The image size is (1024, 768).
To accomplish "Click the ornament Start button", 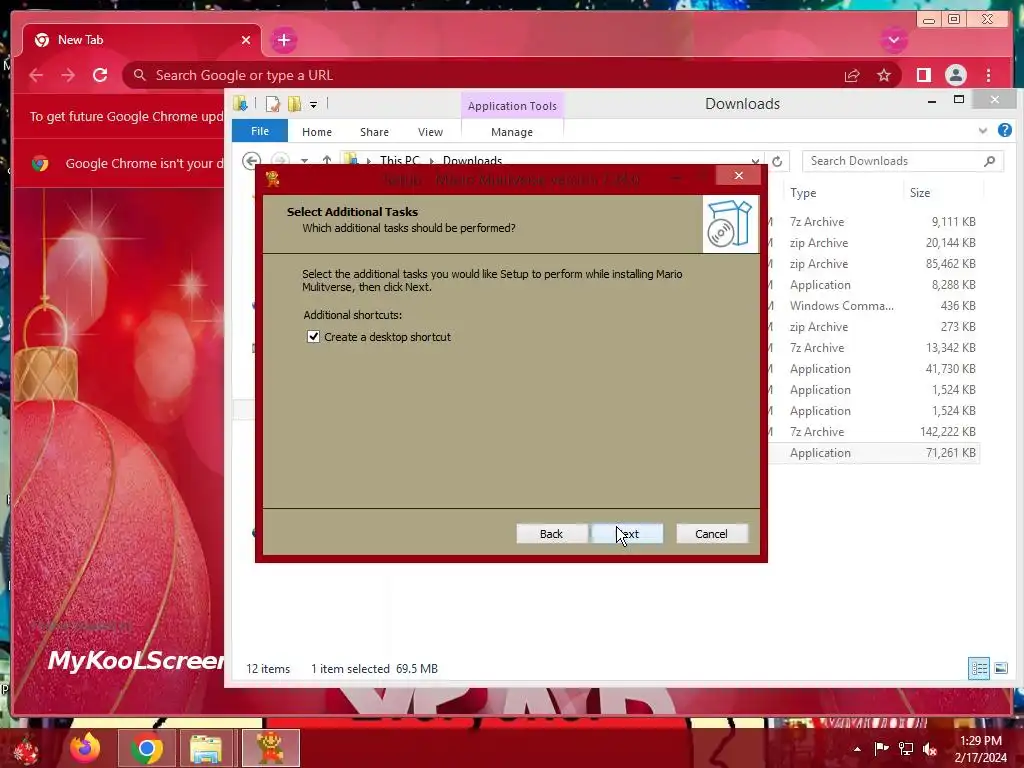I will click(x=26, y=749).
